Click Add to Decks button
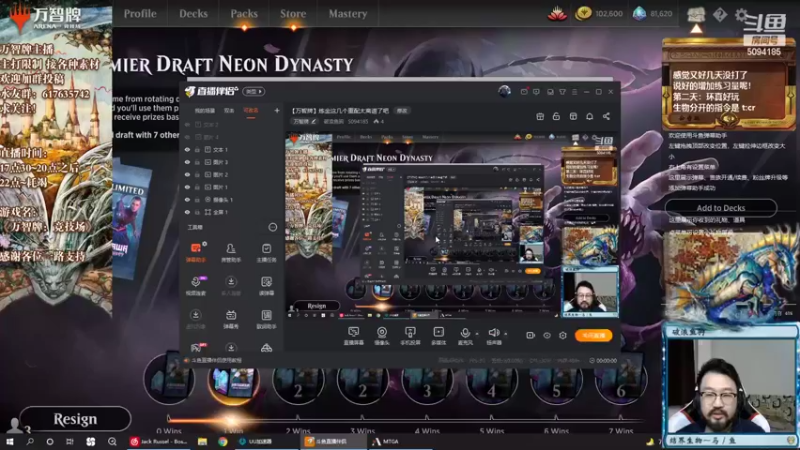The height and width of the screenshot is (450, 800). point(720,208)
